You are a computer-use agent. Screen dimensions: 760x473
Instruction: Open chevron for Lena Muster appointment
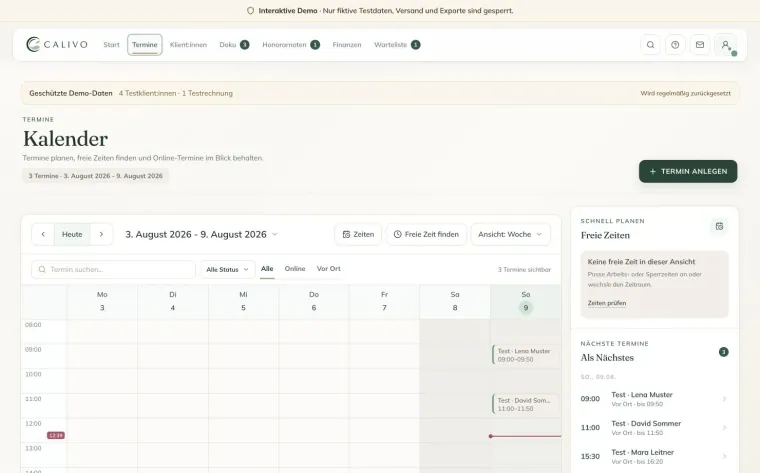point(725,399)
